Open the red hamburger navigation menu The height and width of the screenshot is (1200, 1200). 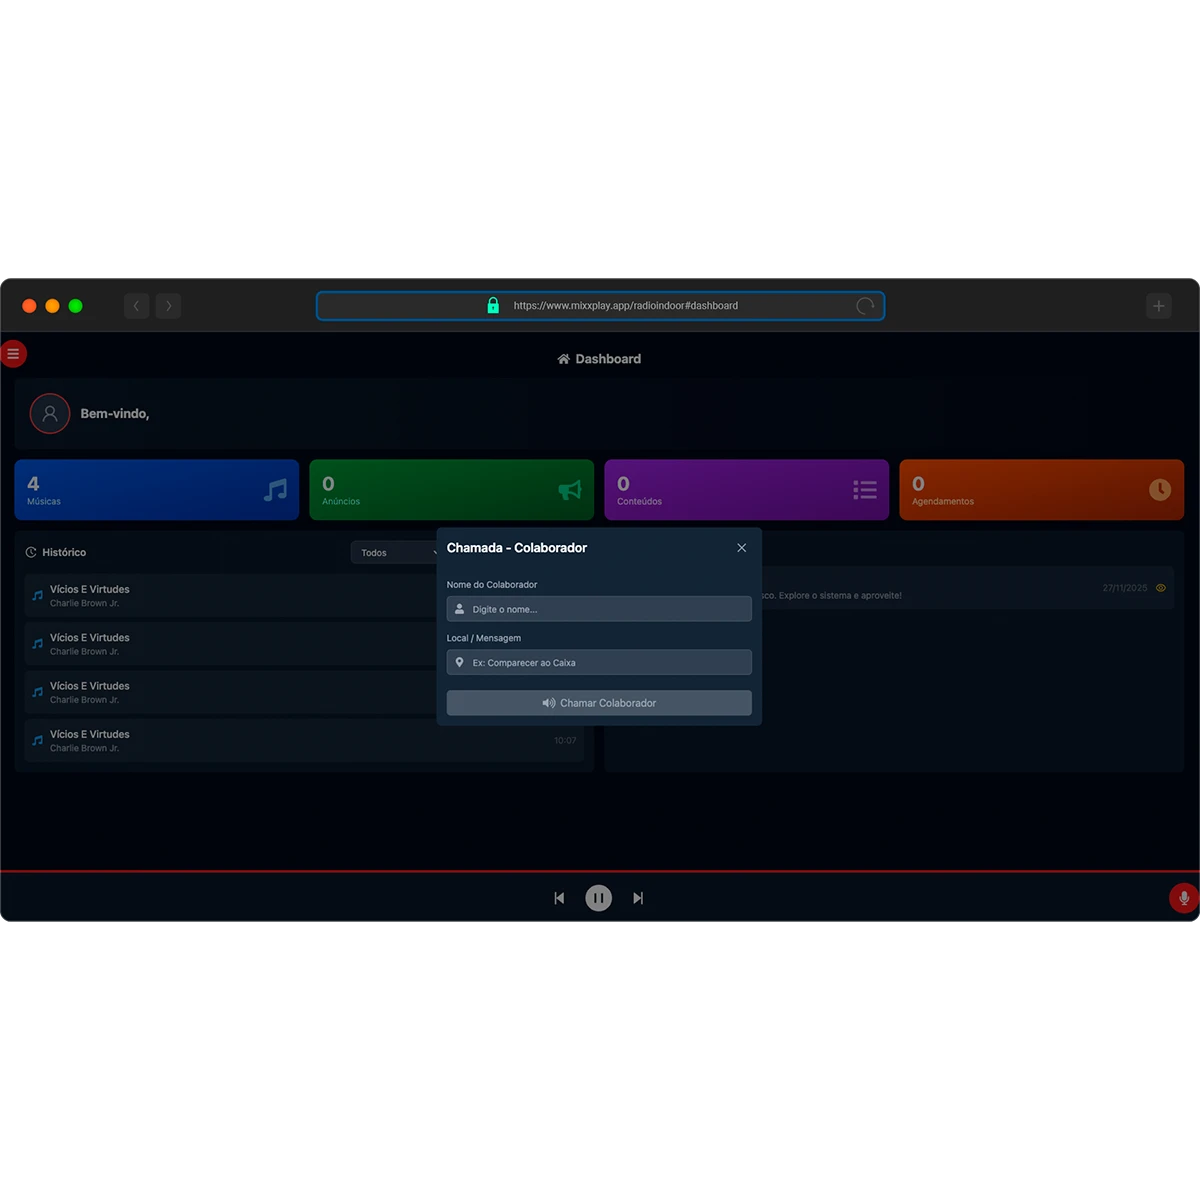(14, 354)
